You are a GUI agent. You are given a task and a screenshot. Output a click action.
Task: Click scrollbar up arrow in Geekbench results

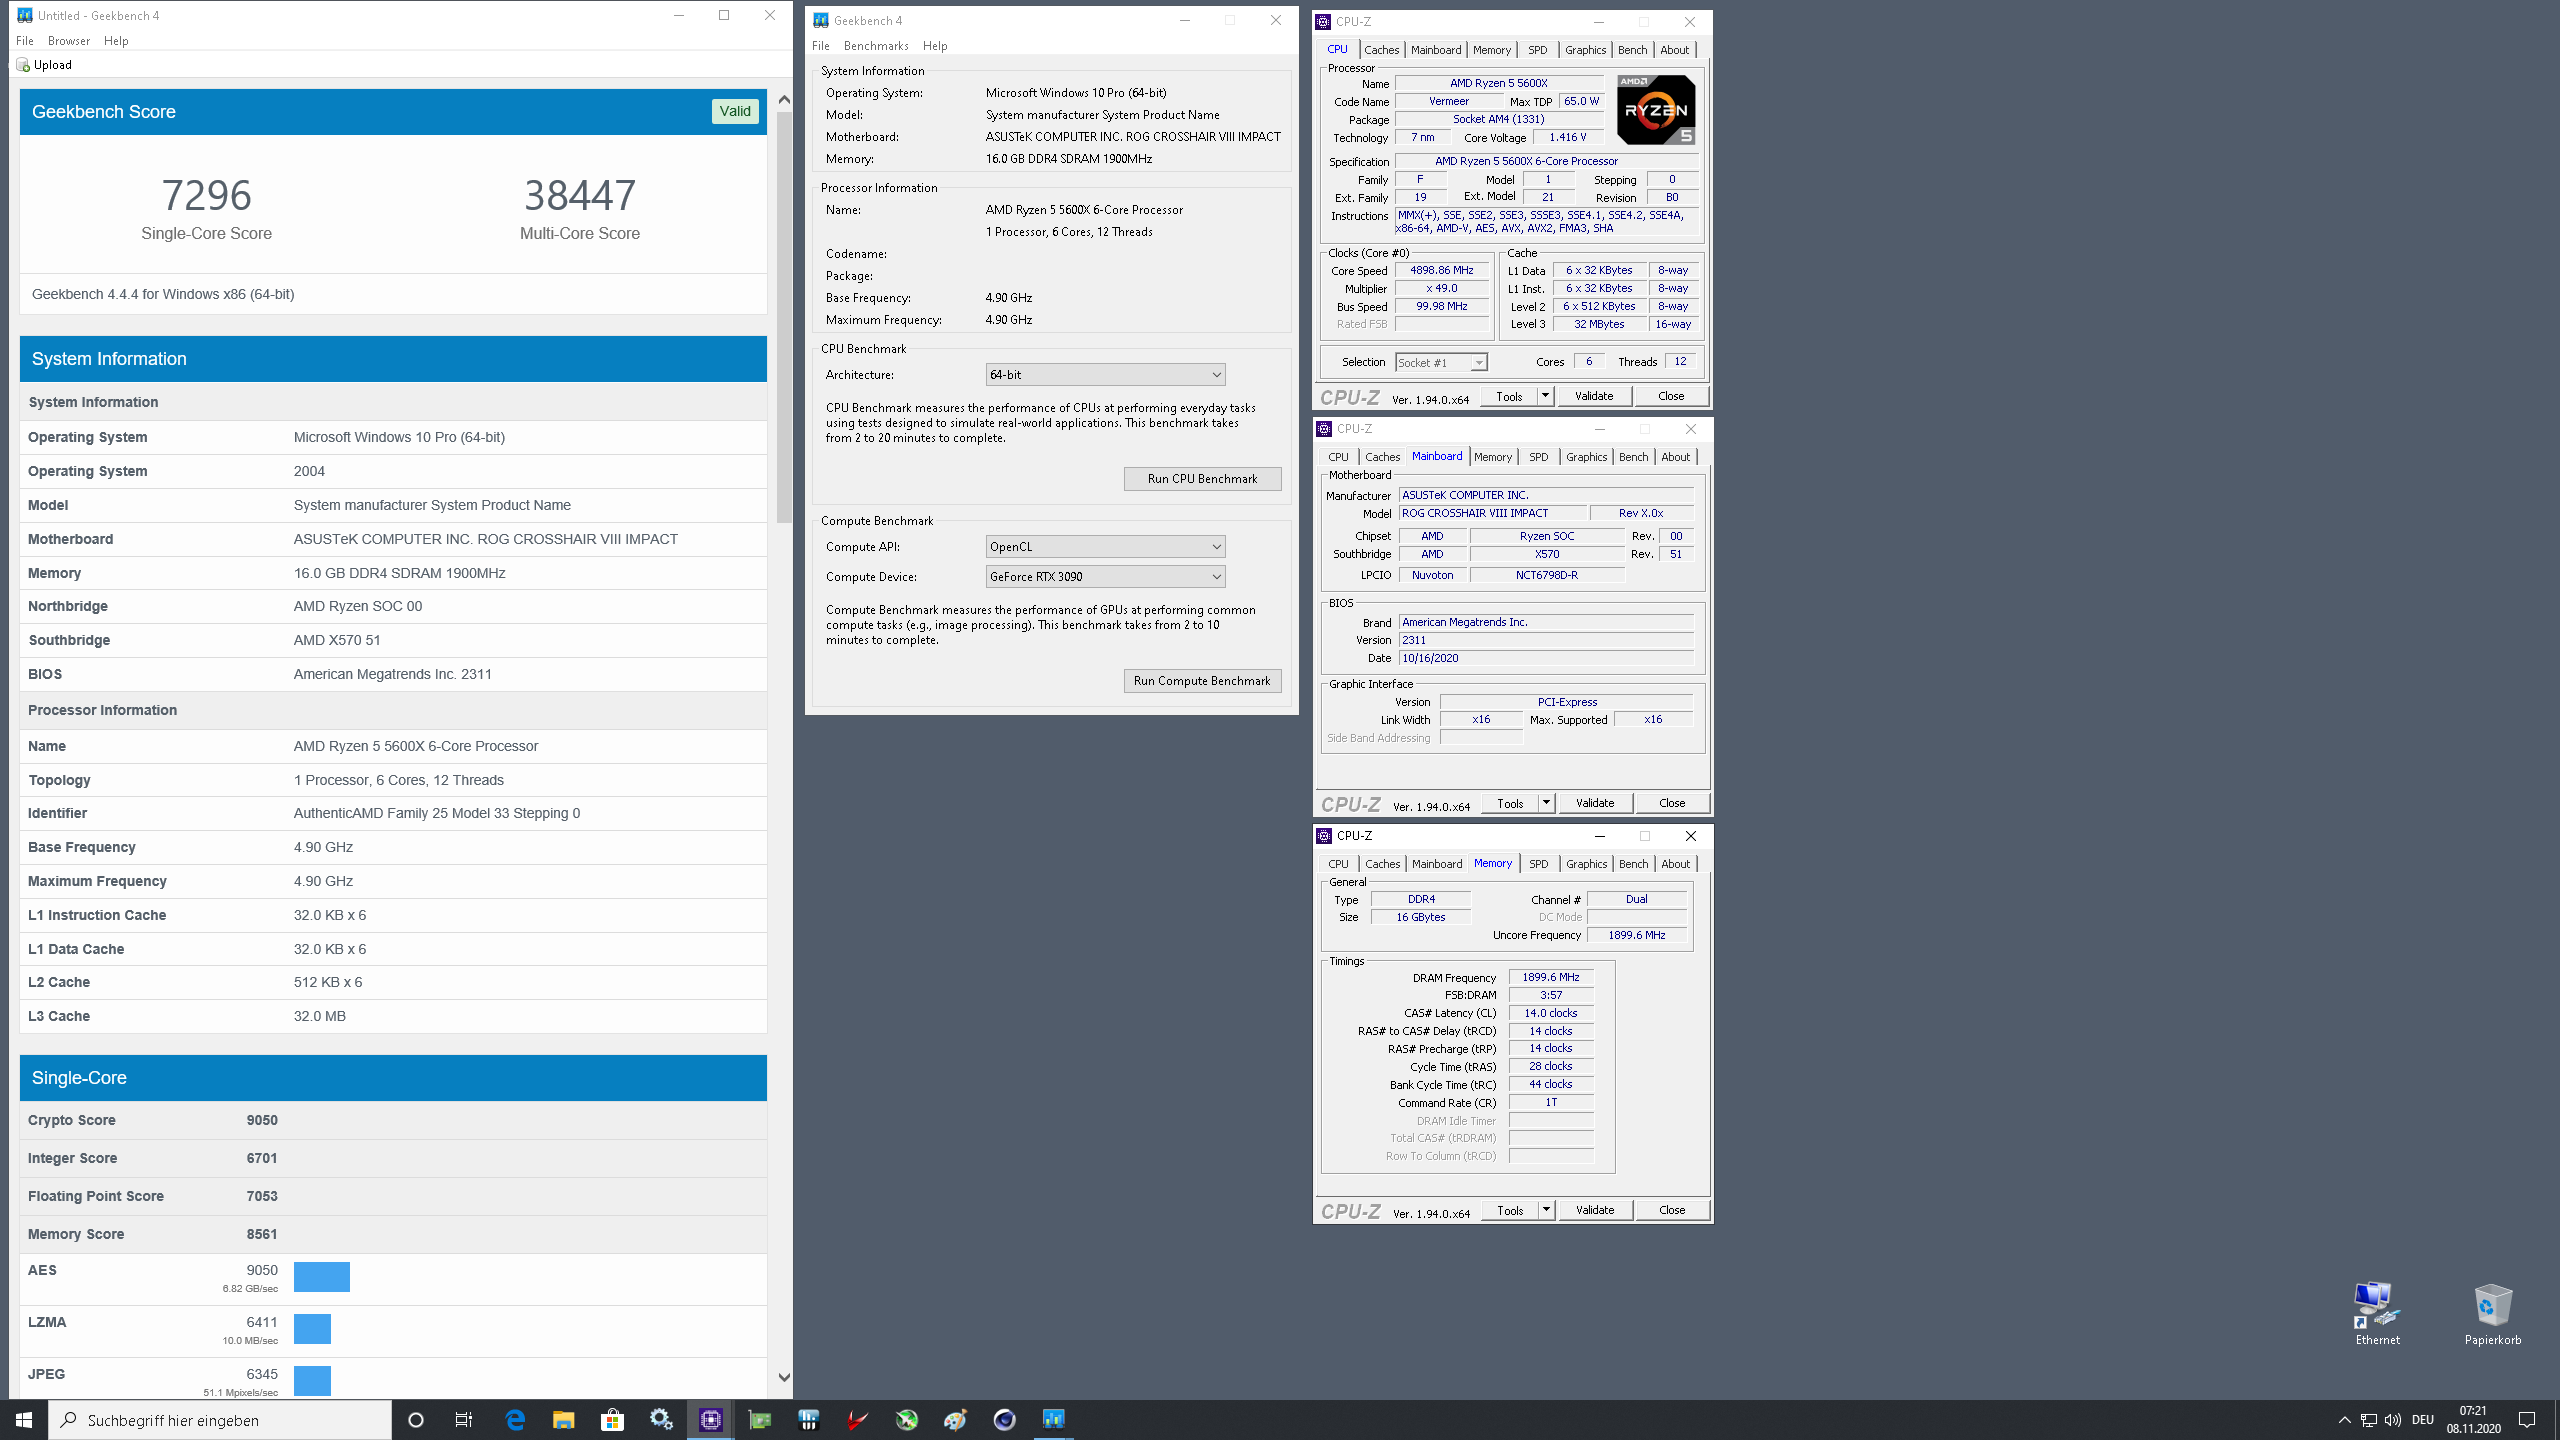[x=784, y=99]
